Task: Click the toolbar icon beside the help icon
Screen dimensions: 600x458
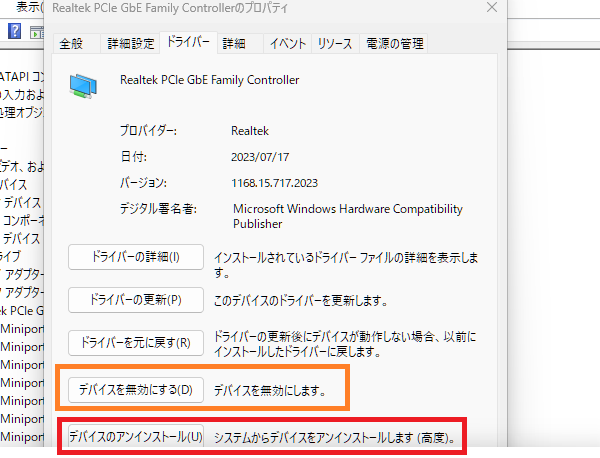Action: 37,33
